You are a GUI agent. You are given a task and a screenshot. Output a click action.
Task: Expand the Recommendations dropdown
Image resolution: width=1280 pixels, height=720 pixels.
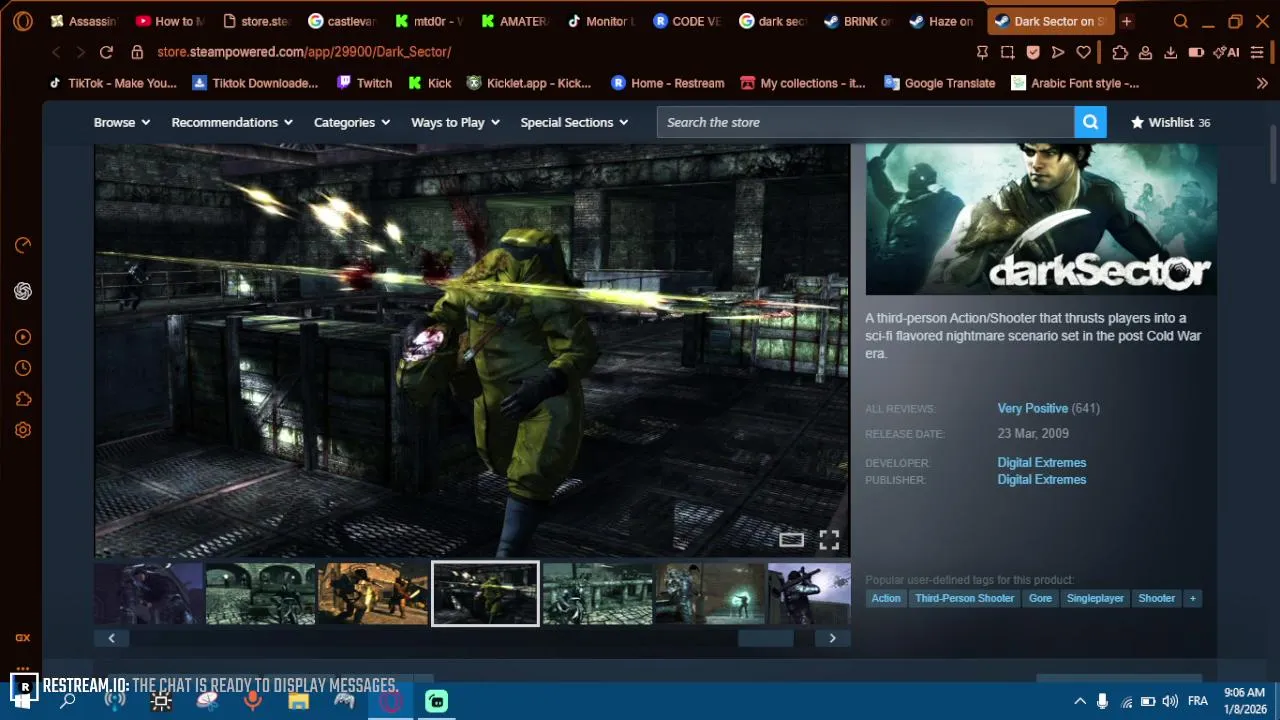232,122
